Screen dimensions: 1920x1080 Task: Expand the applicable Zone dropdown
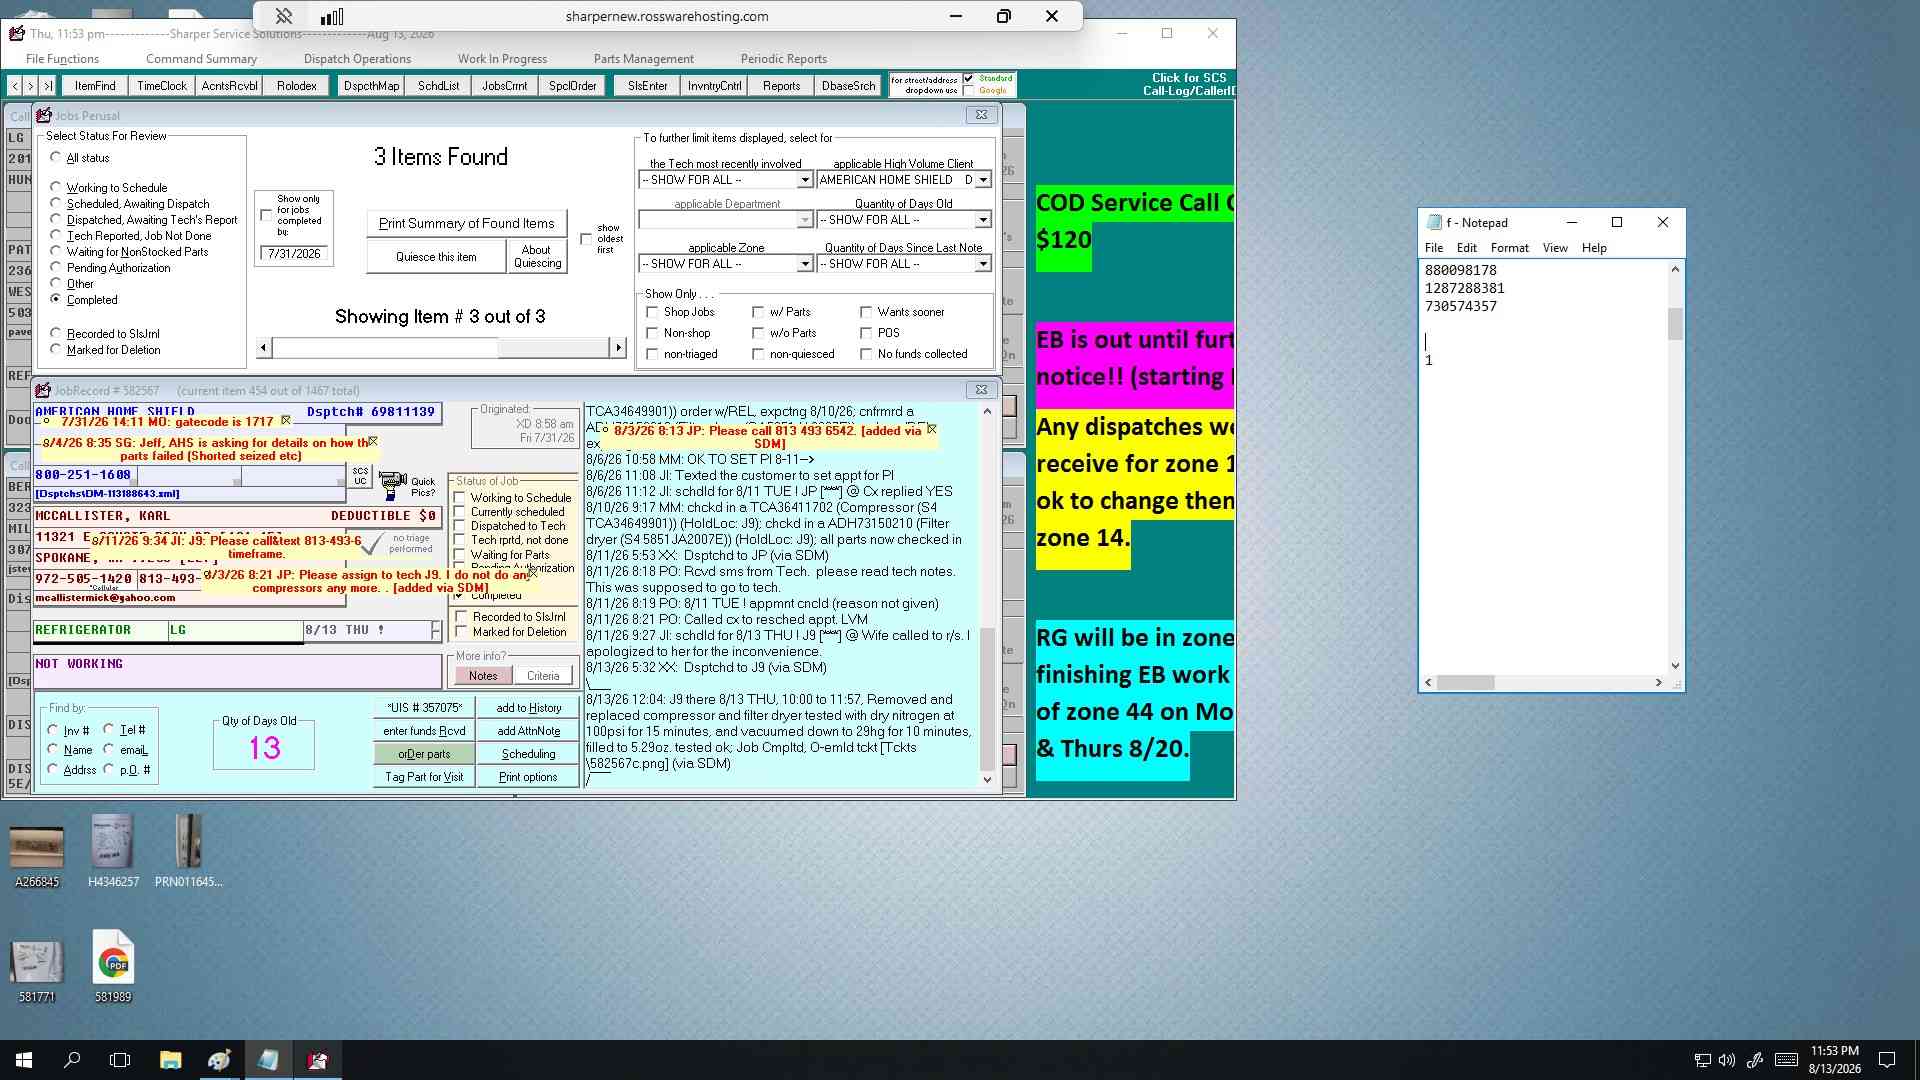(x=804, y=264)
